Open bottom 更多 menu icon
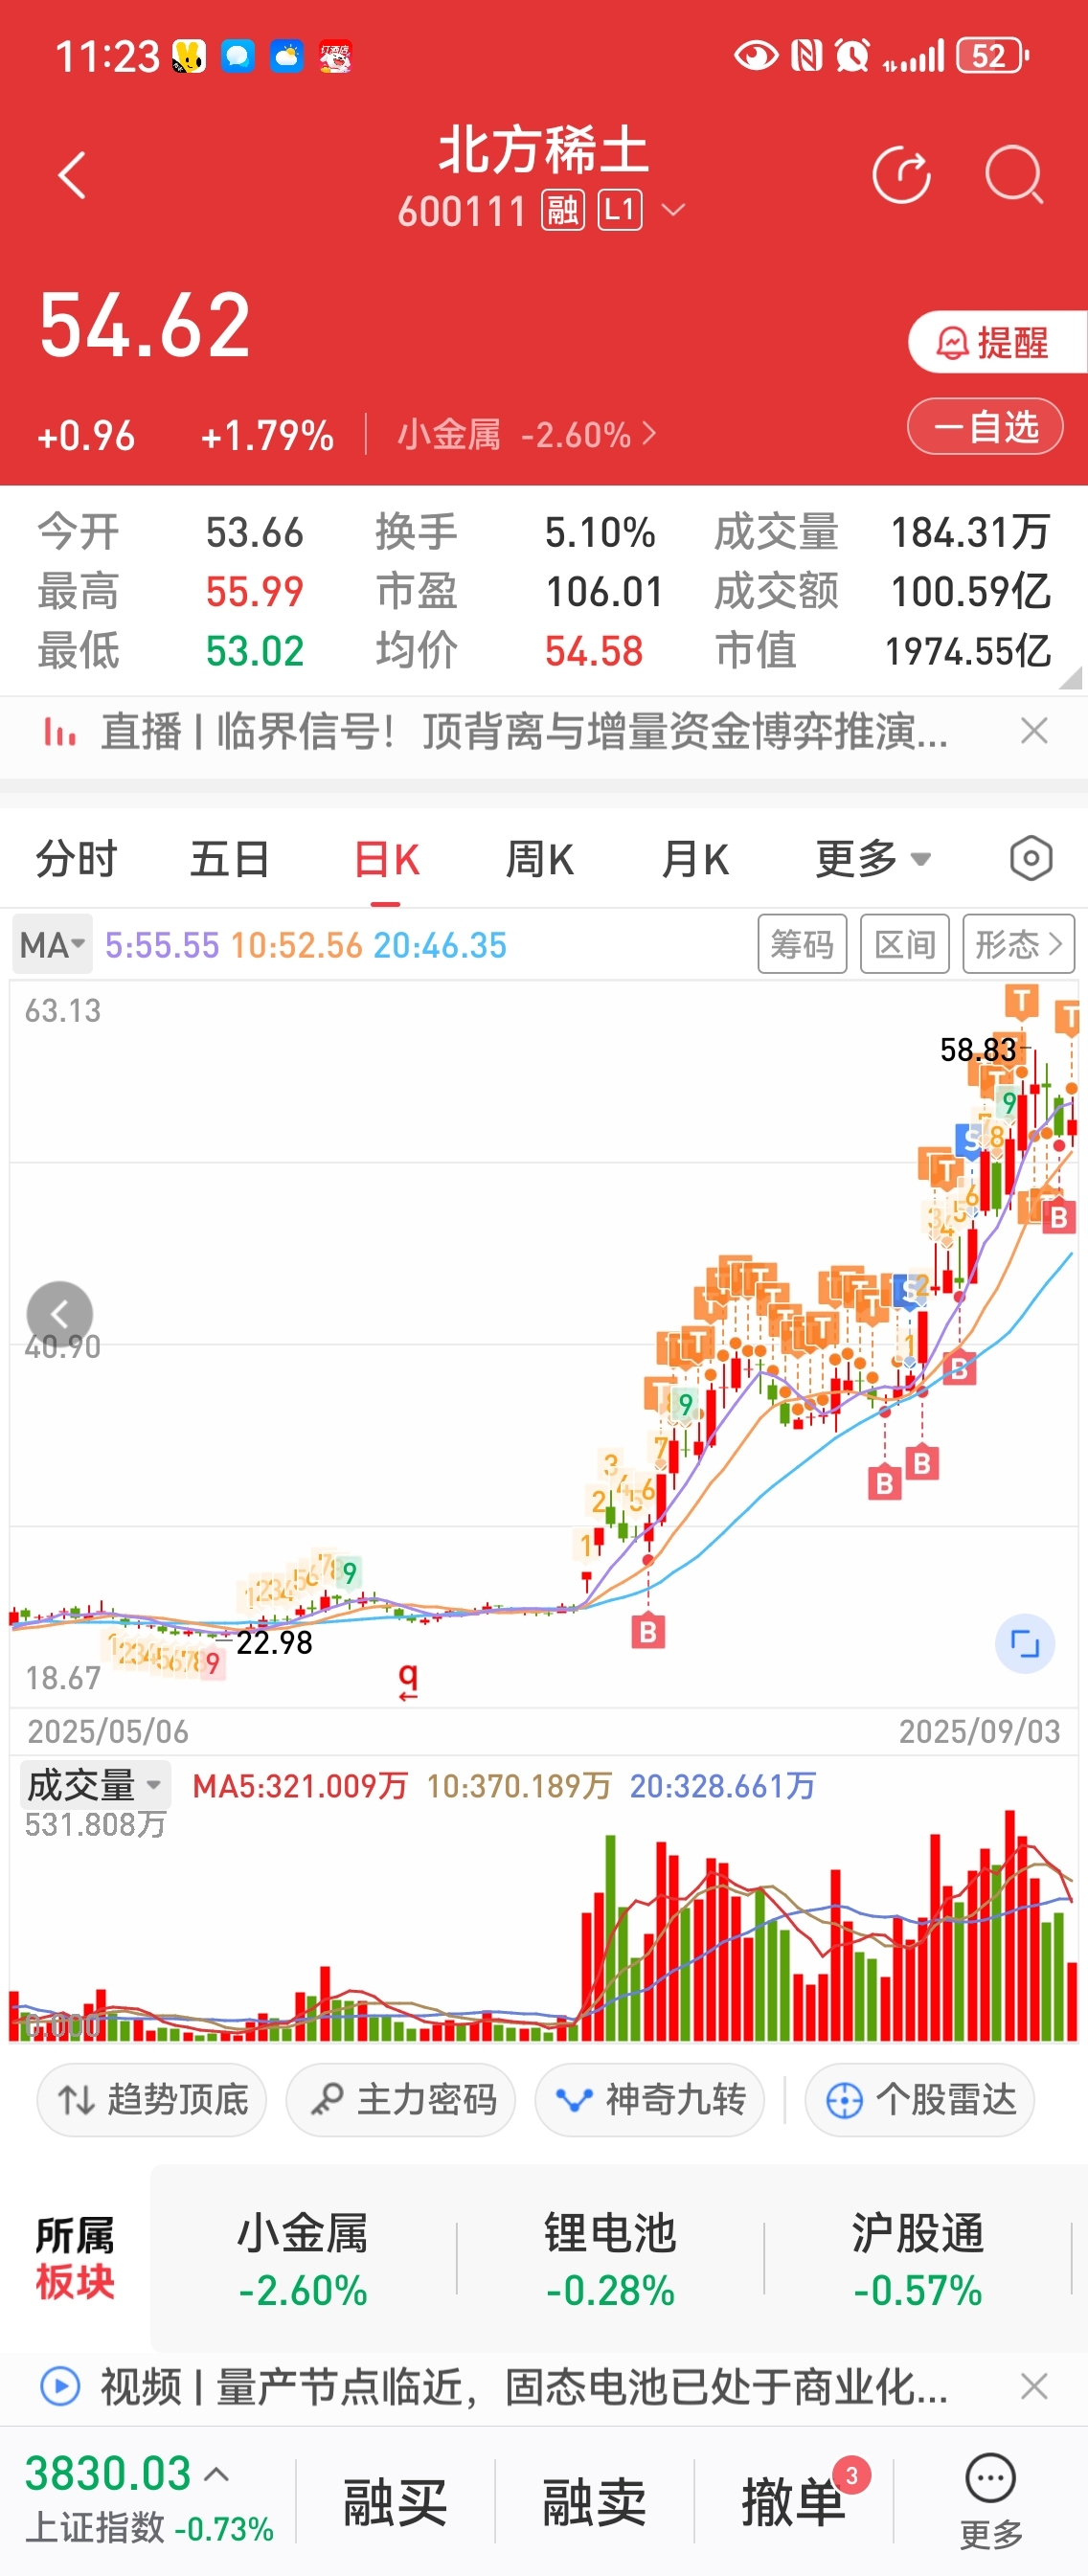This screenshot has height=2576, width=1088. 991,2501
